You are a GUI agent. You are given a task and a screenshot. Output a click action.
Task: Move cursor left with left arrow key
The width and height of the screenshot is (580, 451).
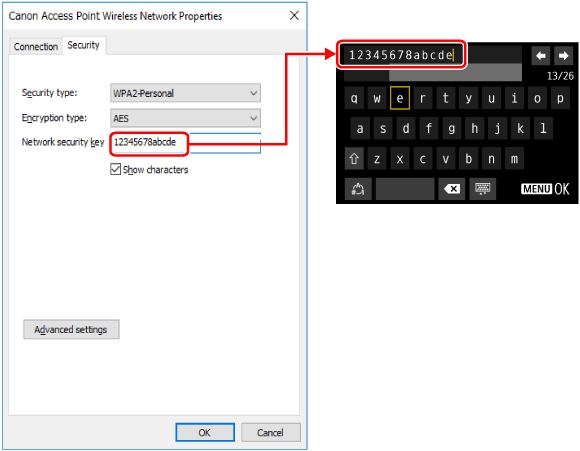click(x=540, y=56)
